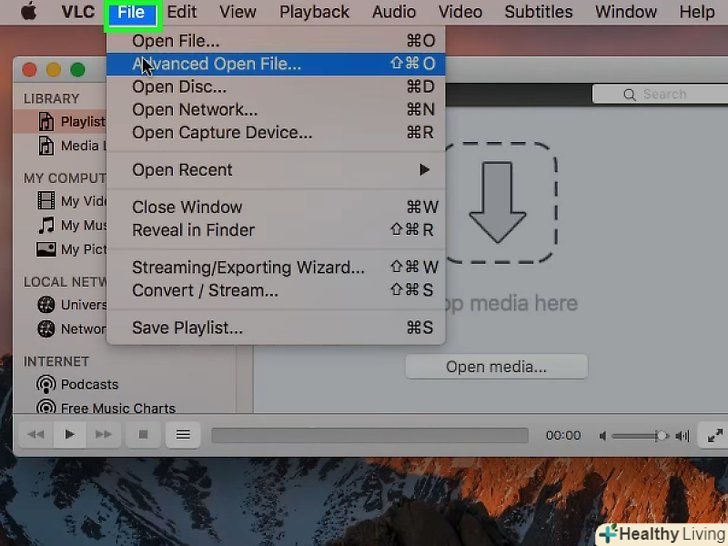Select Convert / Stream... entry
Viewport: 728px width, 546px height.
coord(276,291)
